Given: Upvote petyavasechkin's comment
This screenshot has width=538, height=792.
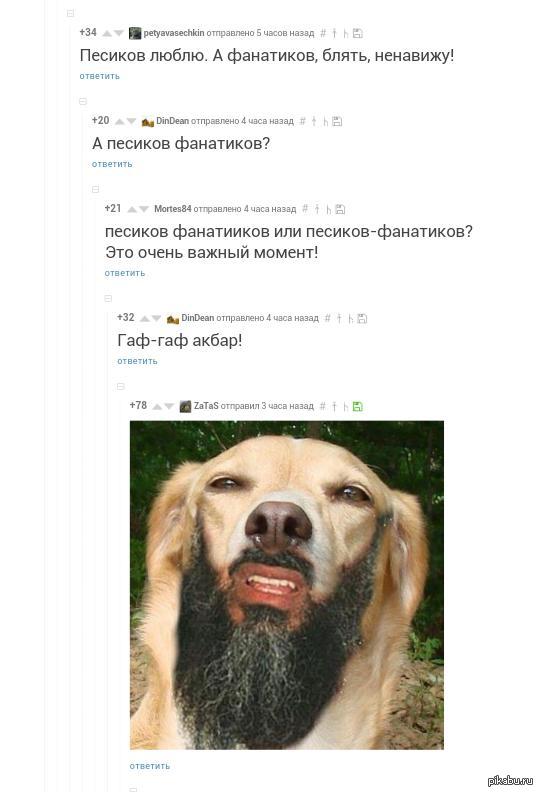Looking at the screenshot, I should tap(107, 33).
